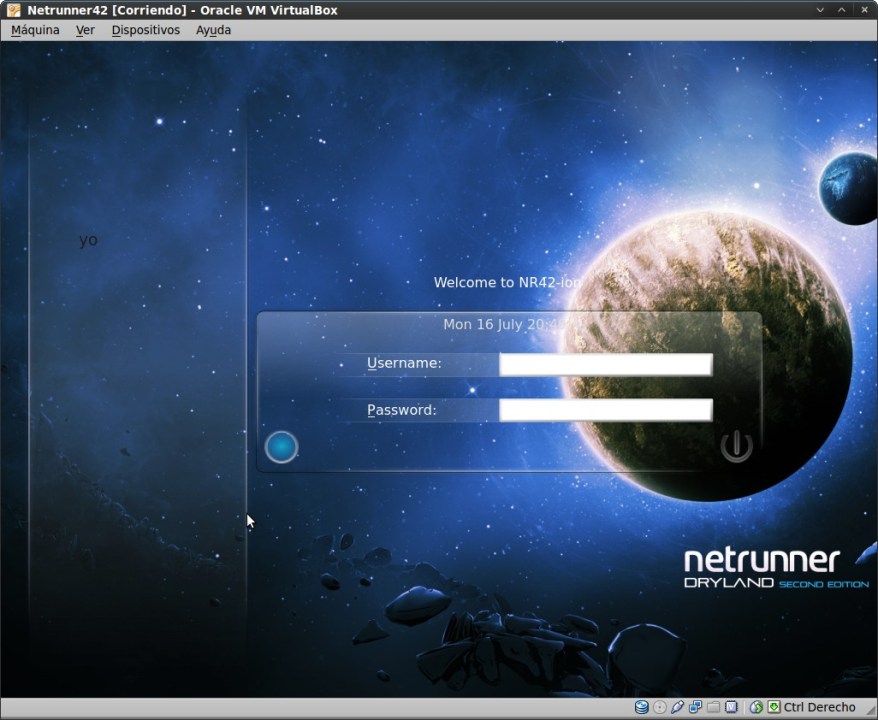Open the Dispositivos menu

(x=145, y=30)
